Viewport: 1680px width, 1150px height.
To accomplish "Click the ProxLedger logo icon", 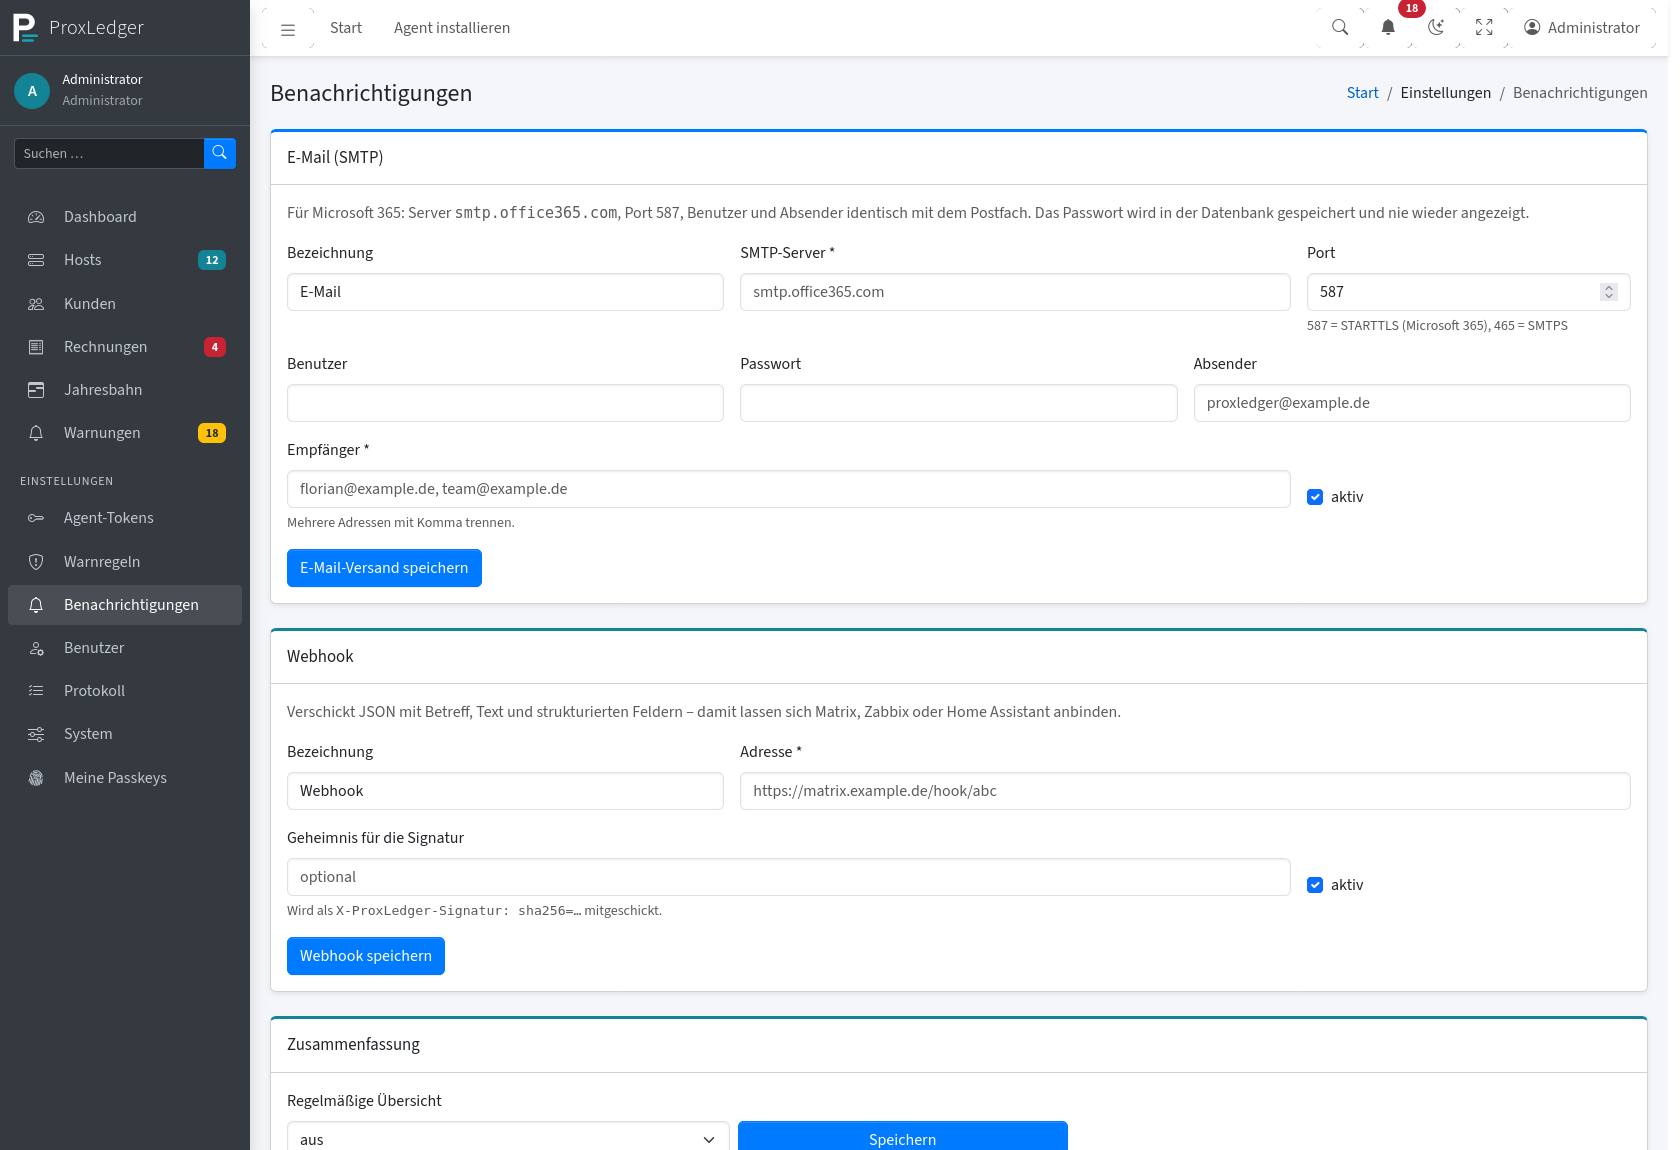I will 25,28.
